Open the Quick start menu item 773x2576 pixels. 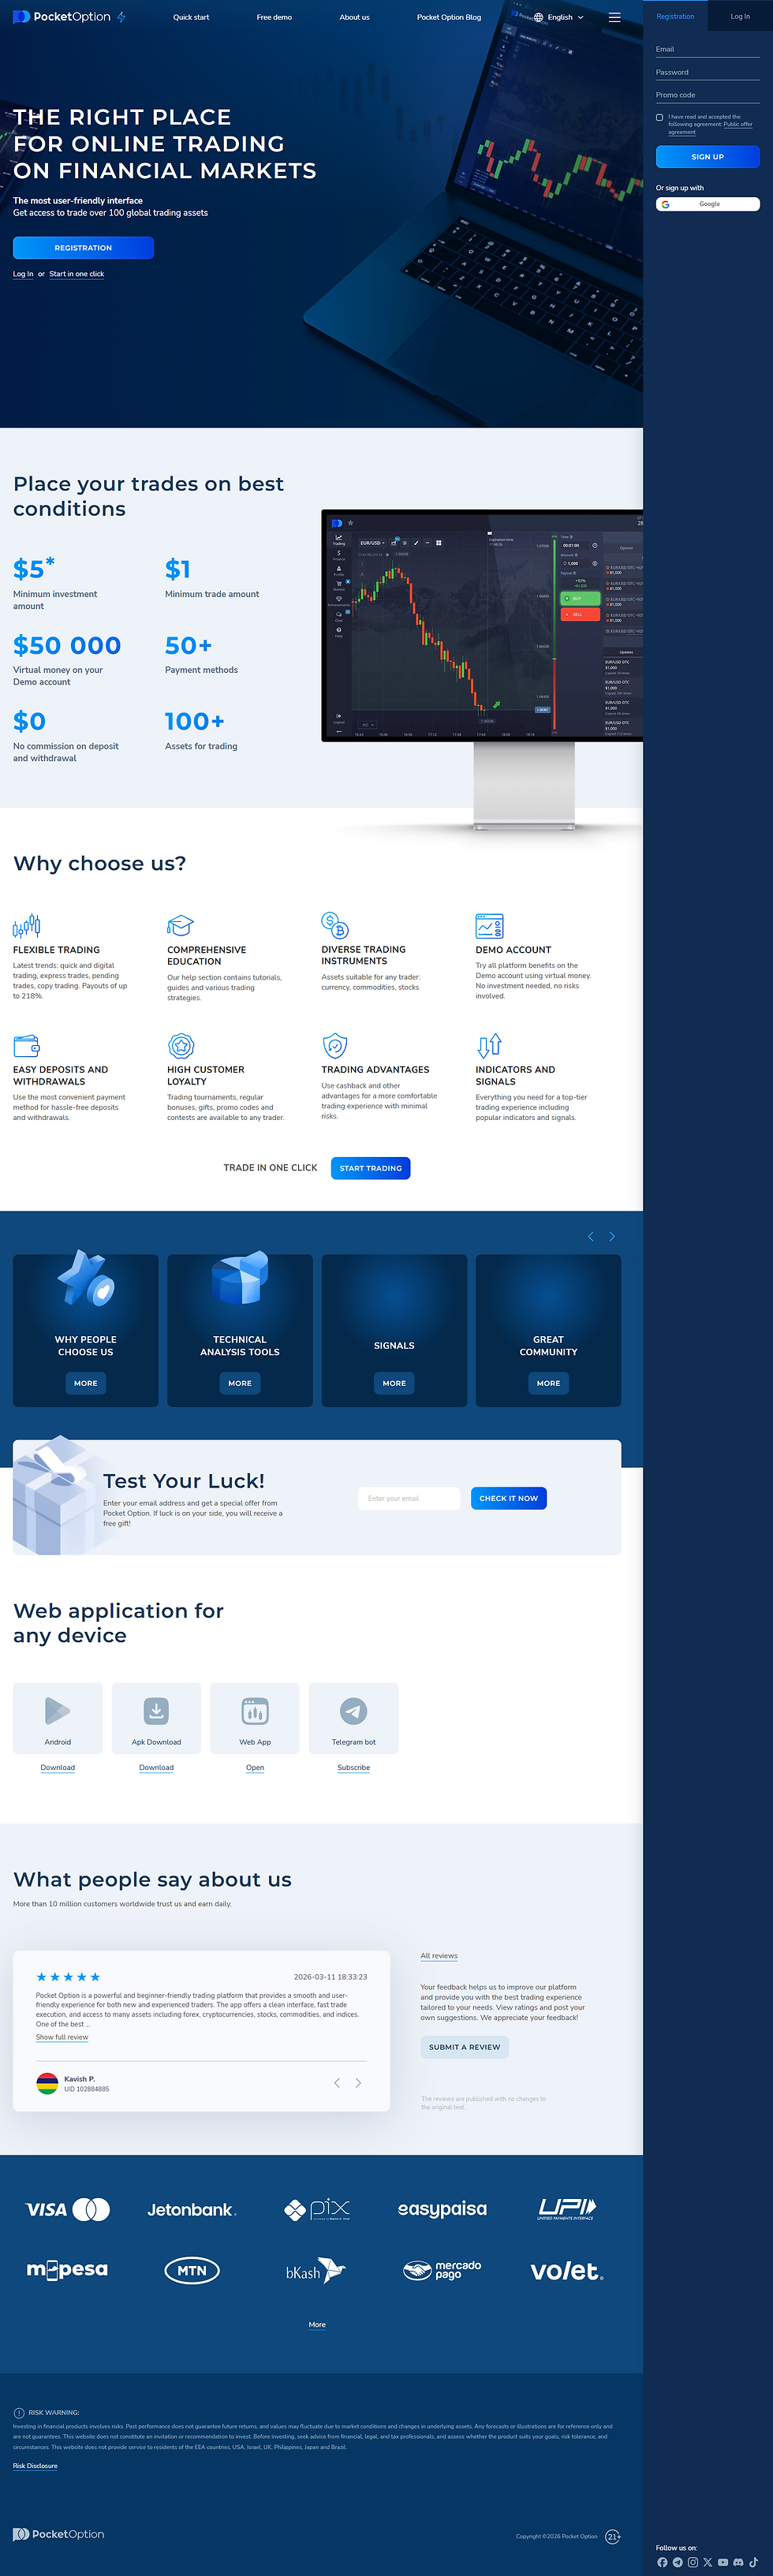[x=191, y=17]
